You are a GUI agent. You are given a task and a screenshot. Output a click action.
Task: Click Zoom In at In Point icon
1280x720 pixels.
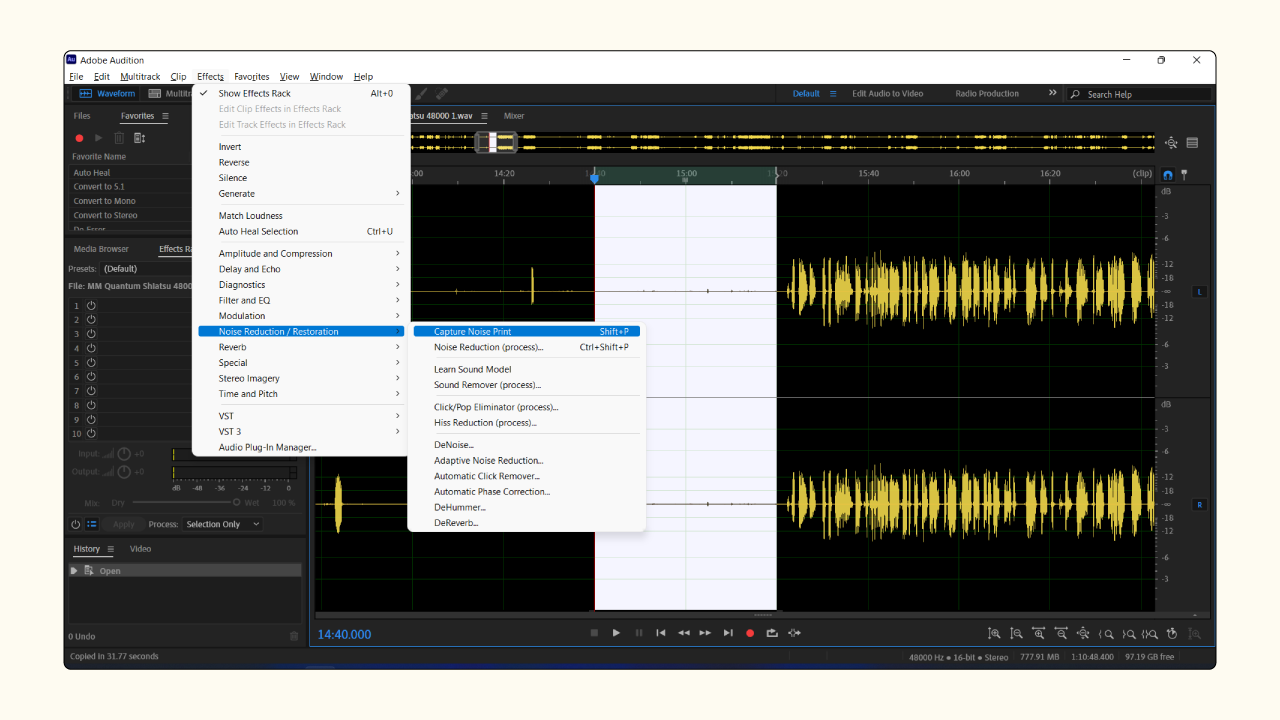point(1106,634)
